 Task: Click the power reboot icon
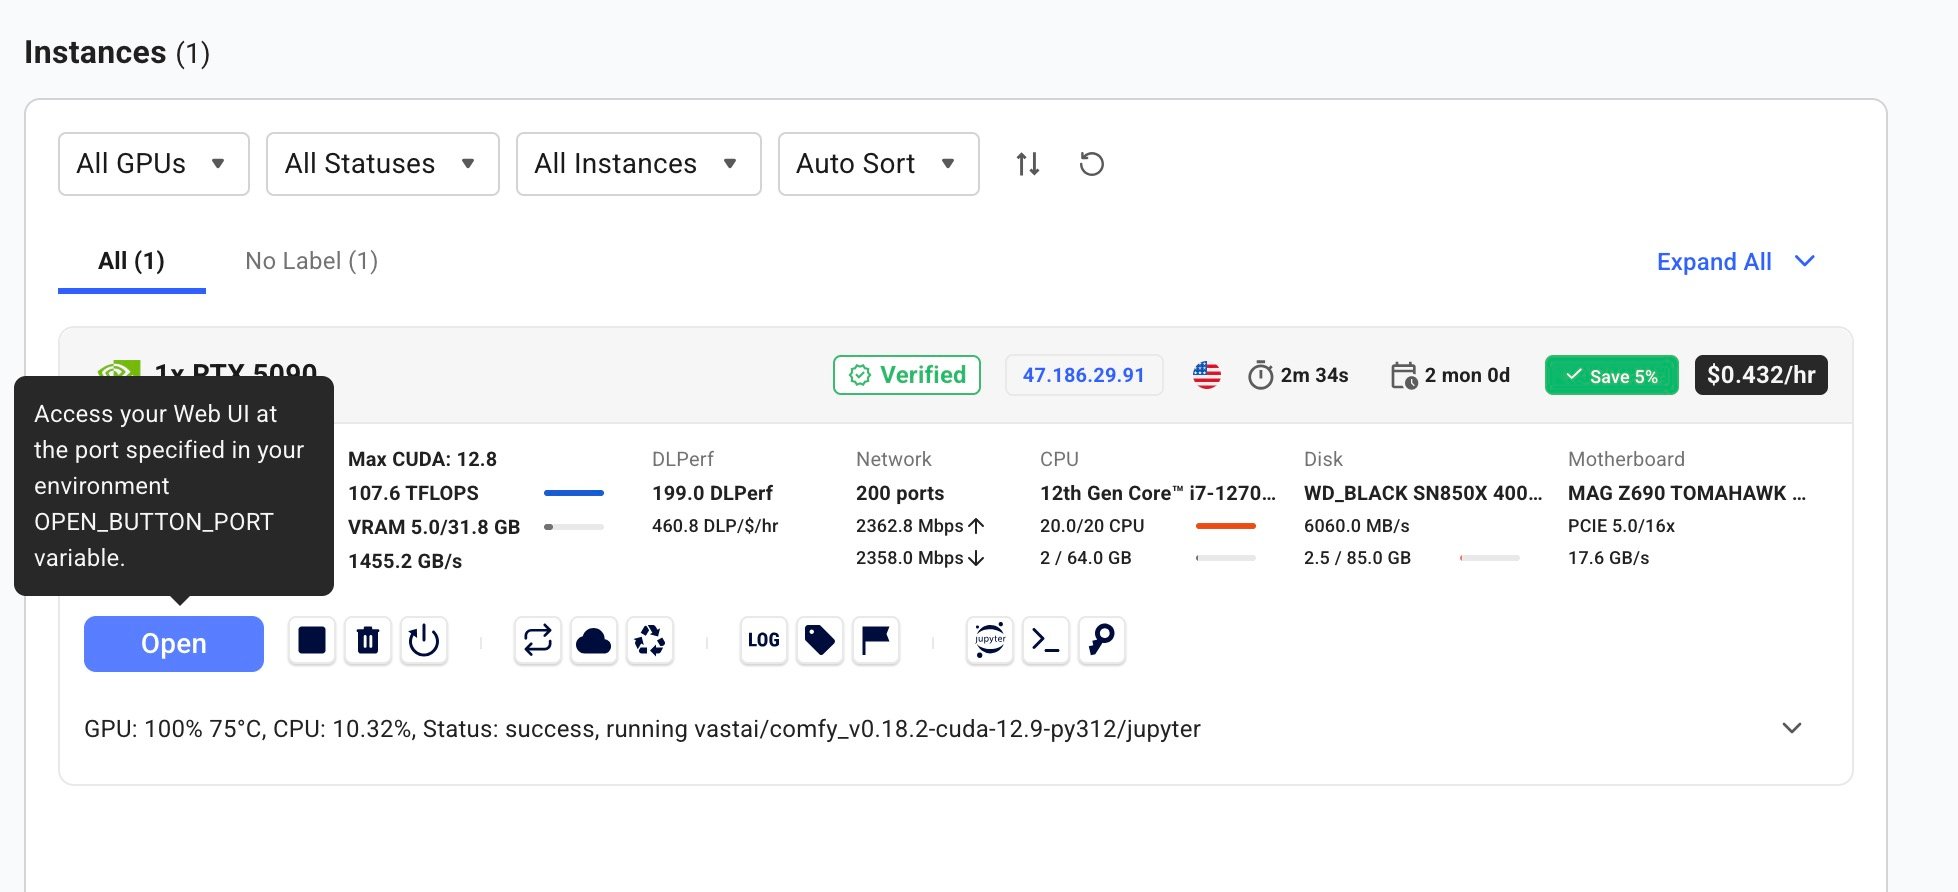[x=424, y=641]
